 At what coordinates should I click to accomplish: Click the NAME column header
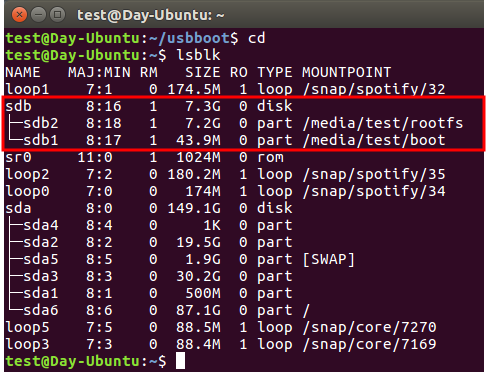pyautogui.click(x=23, y=72)
